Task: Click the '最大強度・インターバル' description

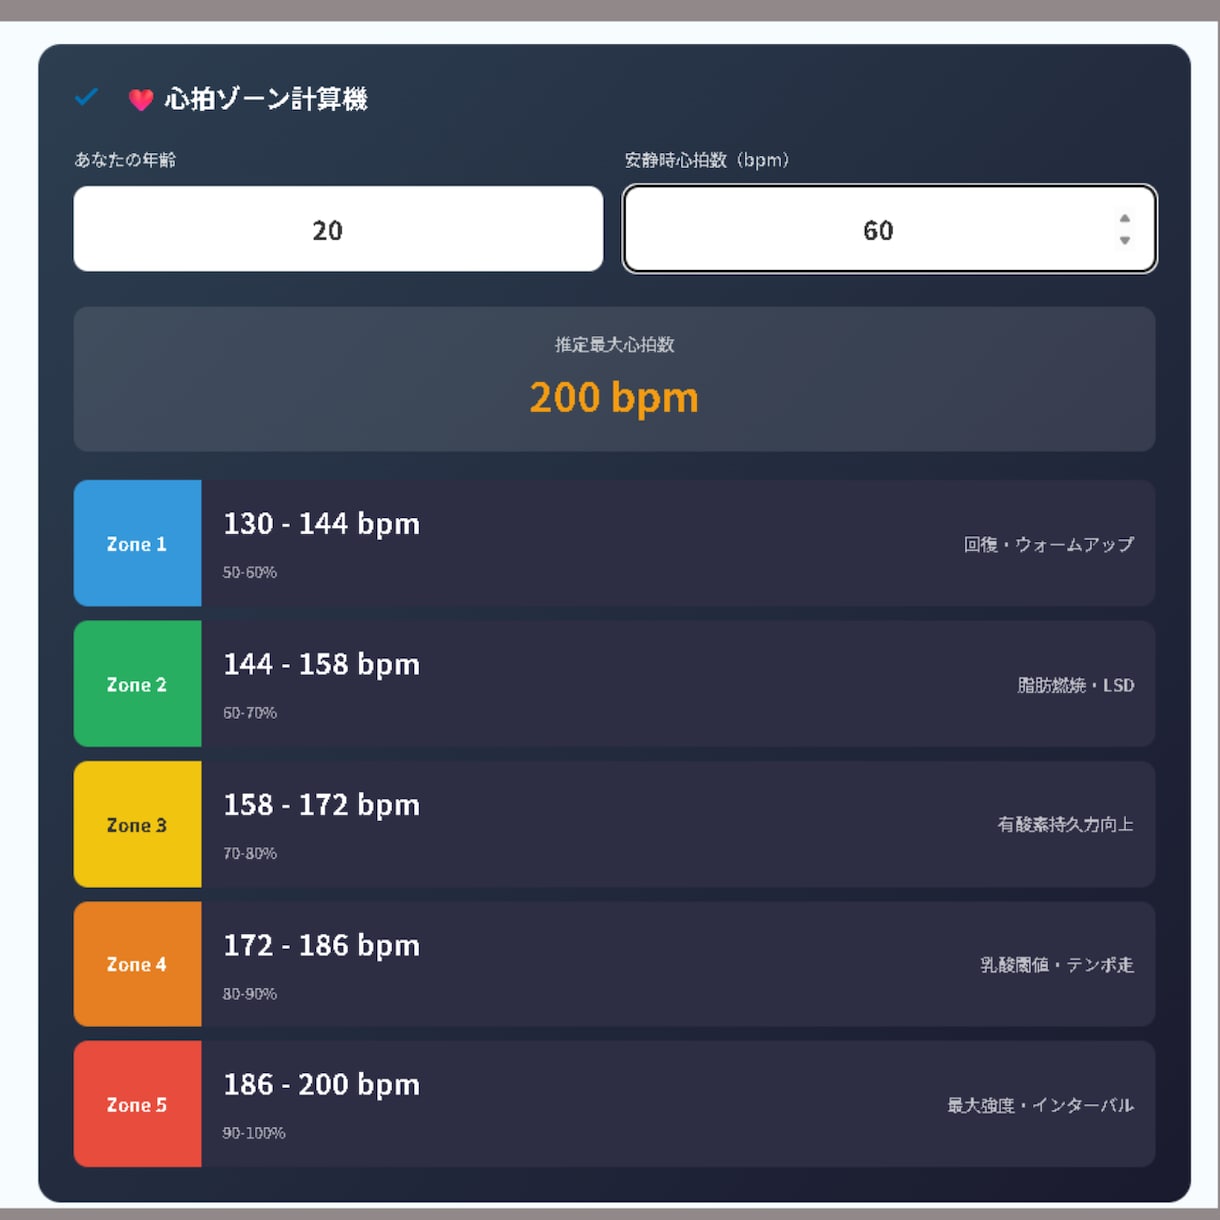Action: click(1041, 1105)
